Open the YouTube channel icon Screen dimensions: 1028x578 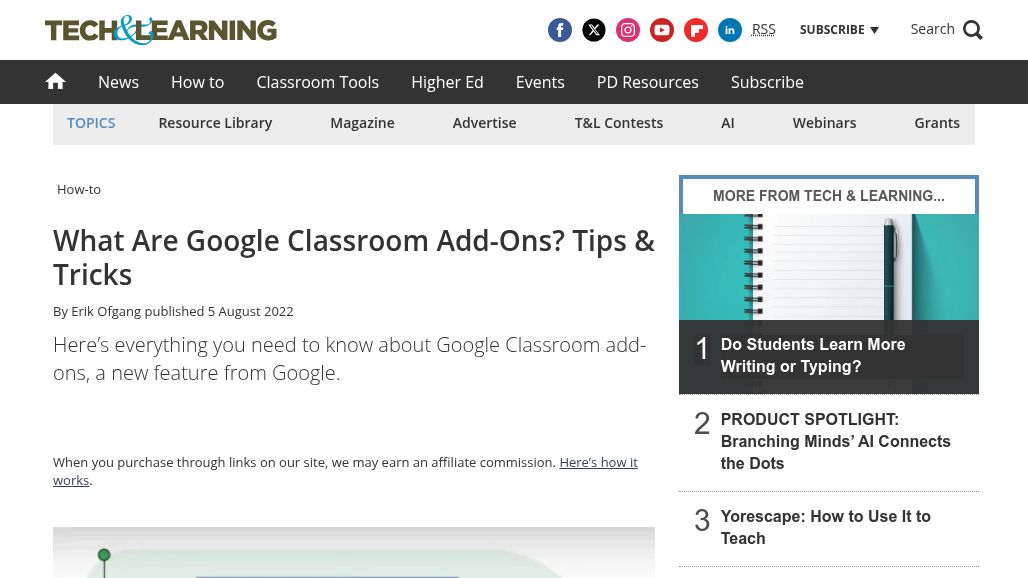pos(662,30)
